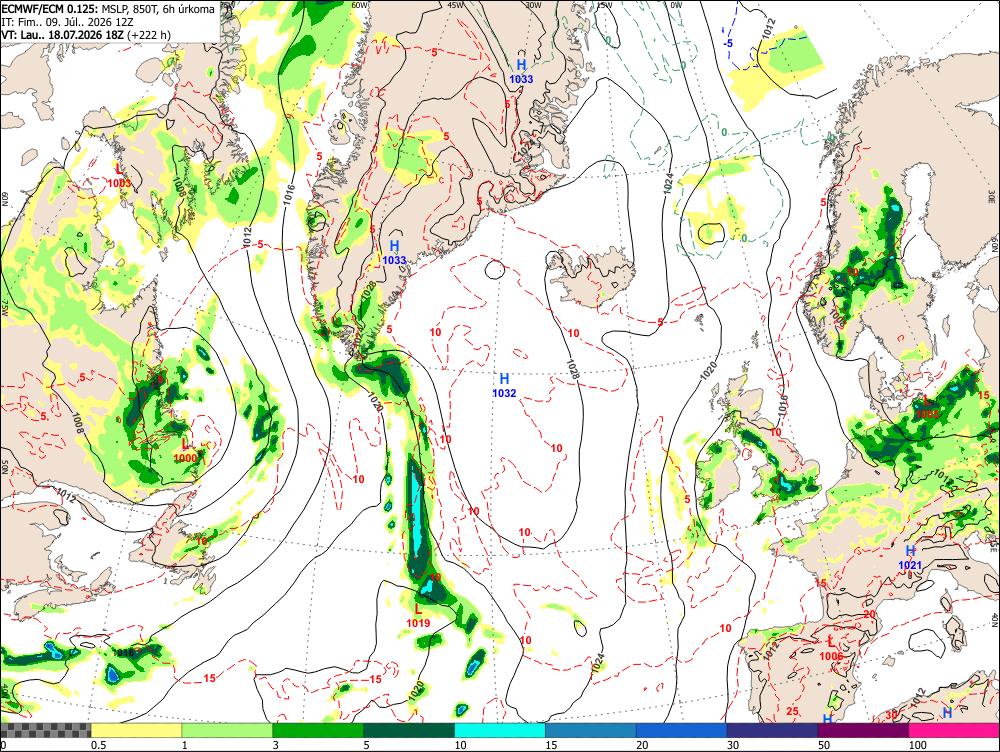Click the '(+222 h)' forecast hour text

point(149,34)
